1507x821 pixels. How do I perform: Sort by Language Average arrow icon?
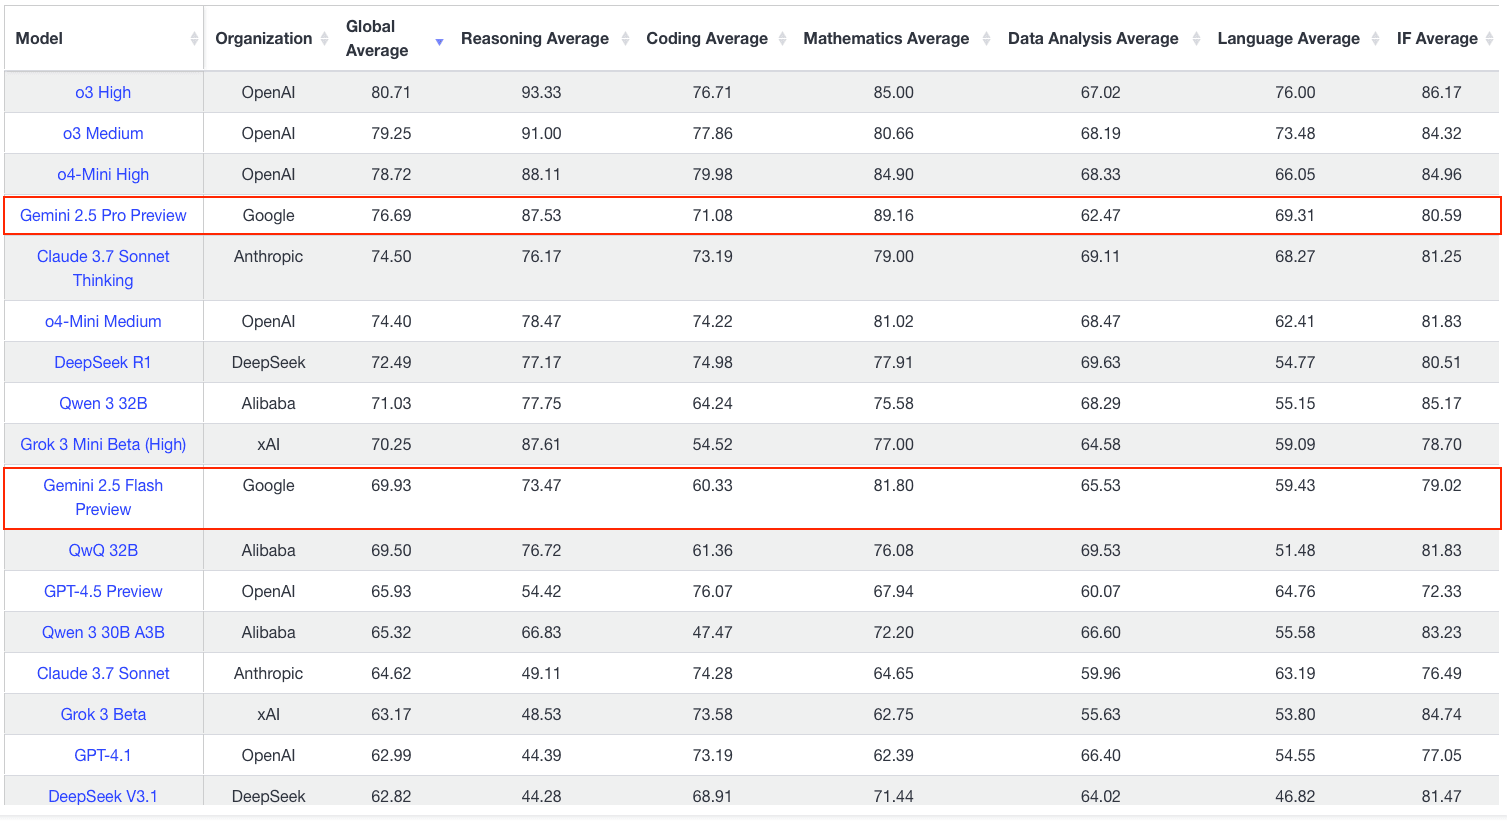pyautogui.click(x=1375, y=39)
